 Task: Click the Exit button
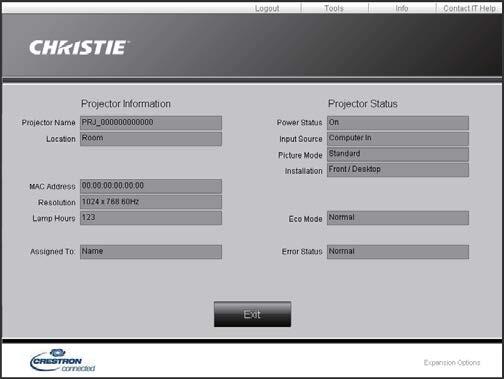click(x=252, y=314)
